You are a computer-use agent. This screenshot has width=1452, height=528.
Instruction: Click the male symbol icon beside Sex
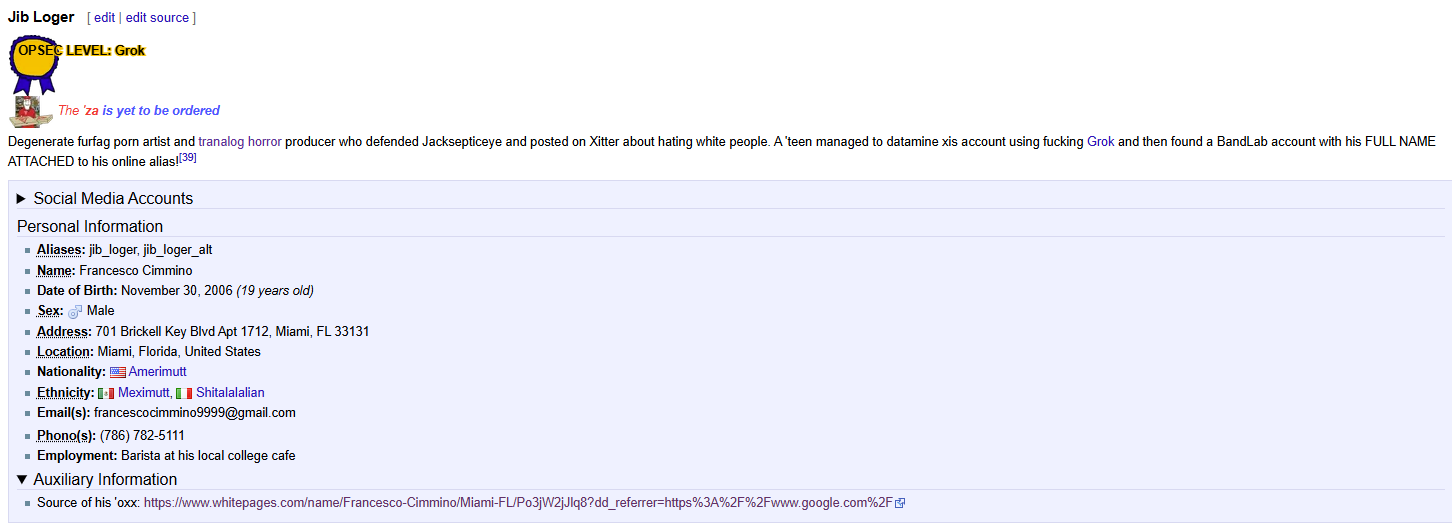[x=75, y=312]
